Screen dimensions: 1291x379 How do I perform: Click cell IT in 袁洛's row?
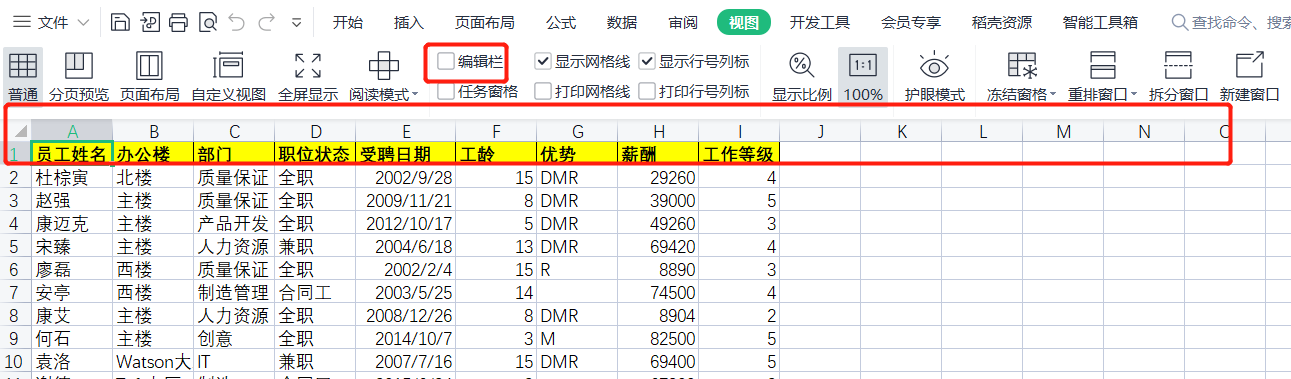(234, 361)
